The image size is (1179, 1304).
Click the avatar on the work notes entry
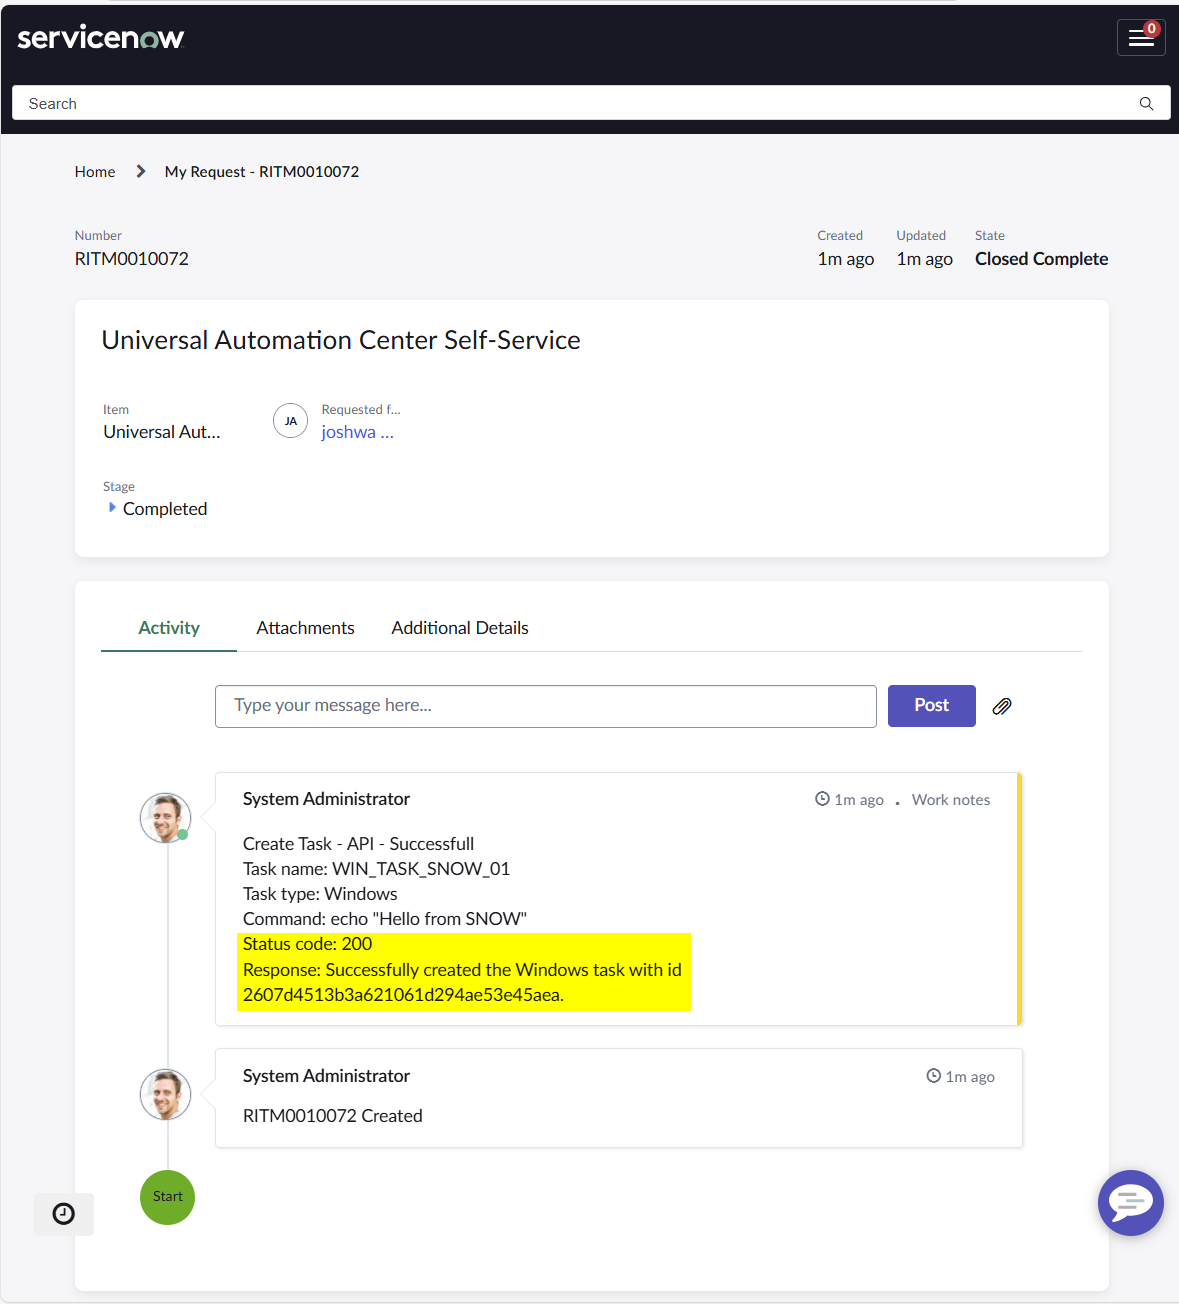pos(165,818)
